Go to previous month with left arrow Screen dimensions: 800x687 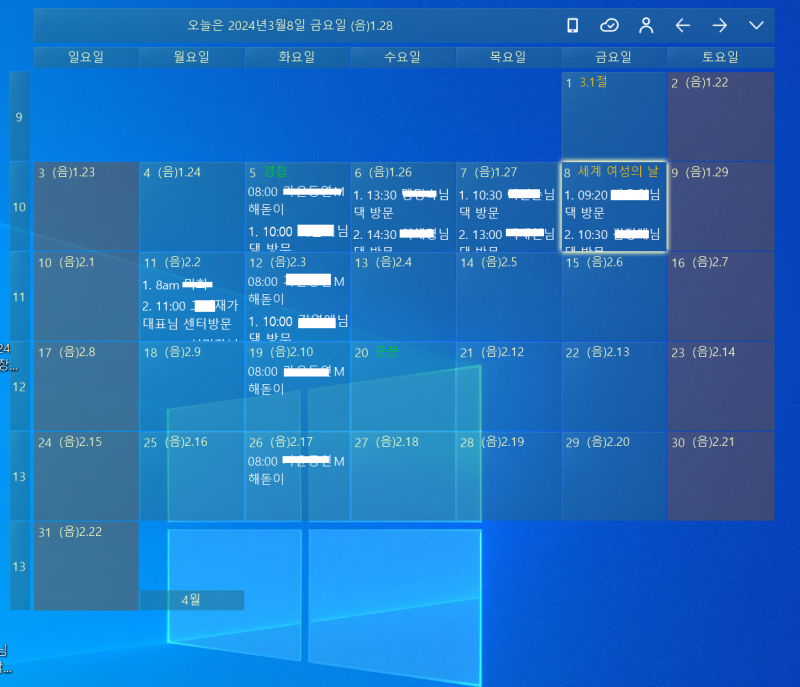click(683, 25)
